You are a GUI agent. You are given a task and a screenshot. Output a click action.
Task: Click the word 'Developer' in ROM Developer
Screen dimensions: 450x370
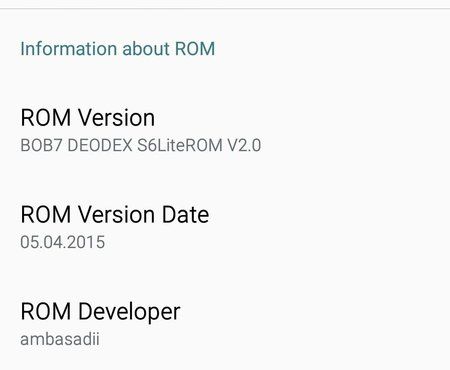tap(129, 312)
